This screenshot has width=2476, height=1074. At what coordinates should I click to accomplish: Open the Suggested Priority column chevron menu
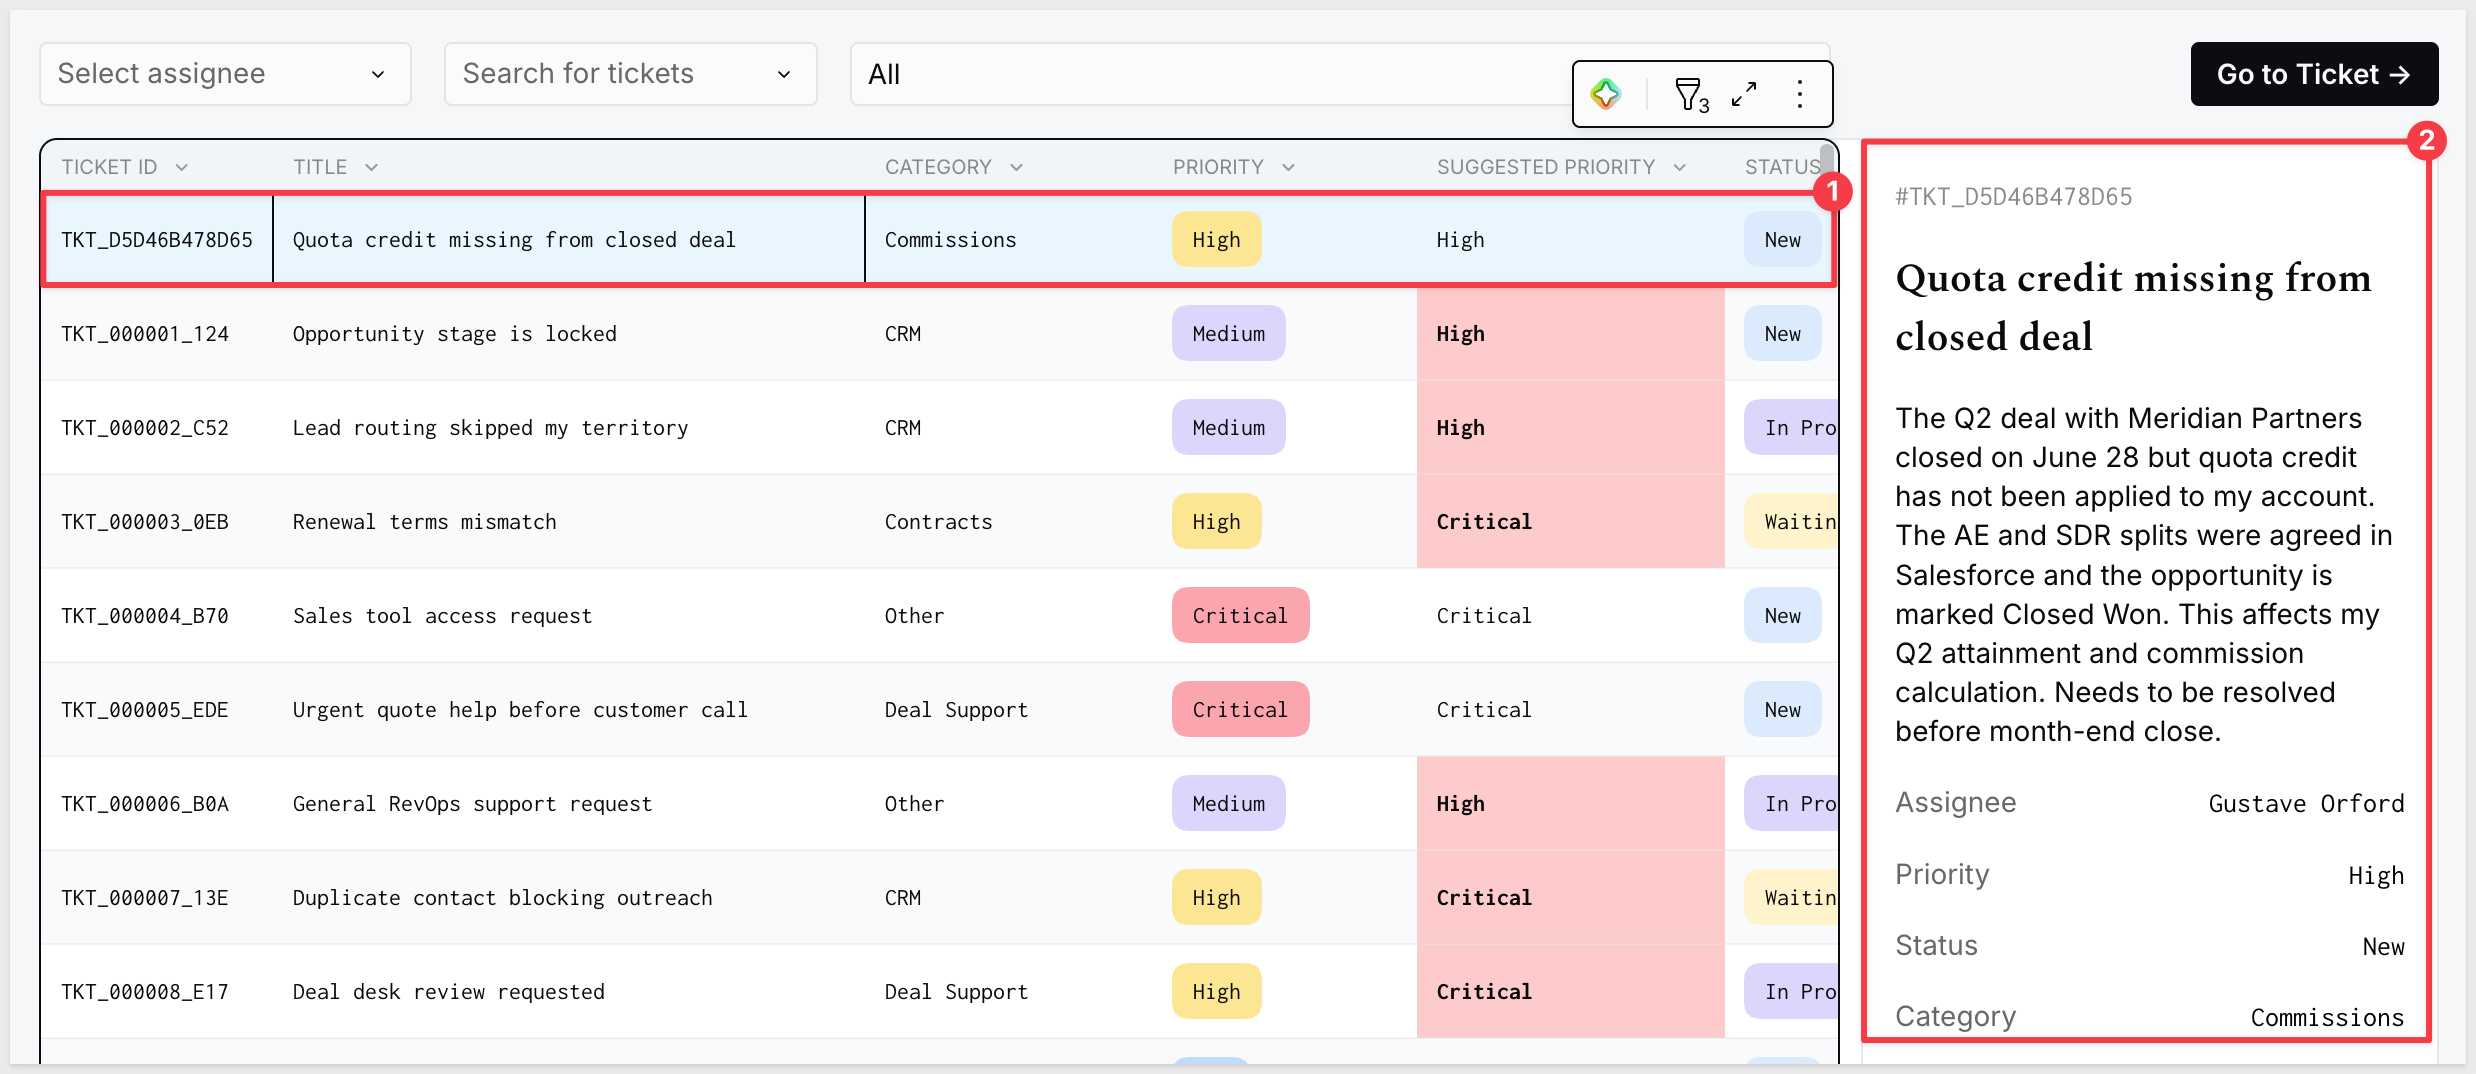tap(1679, 167)
